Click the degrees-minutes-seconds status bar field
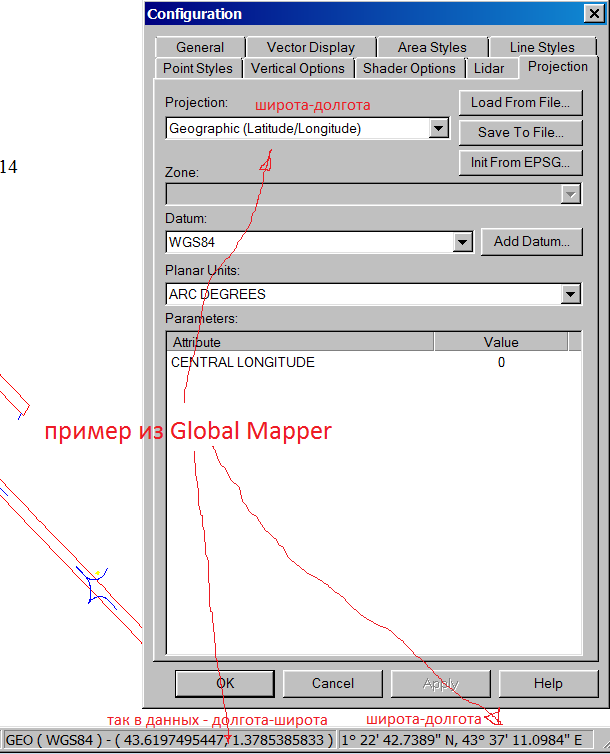 pos(465,740)
